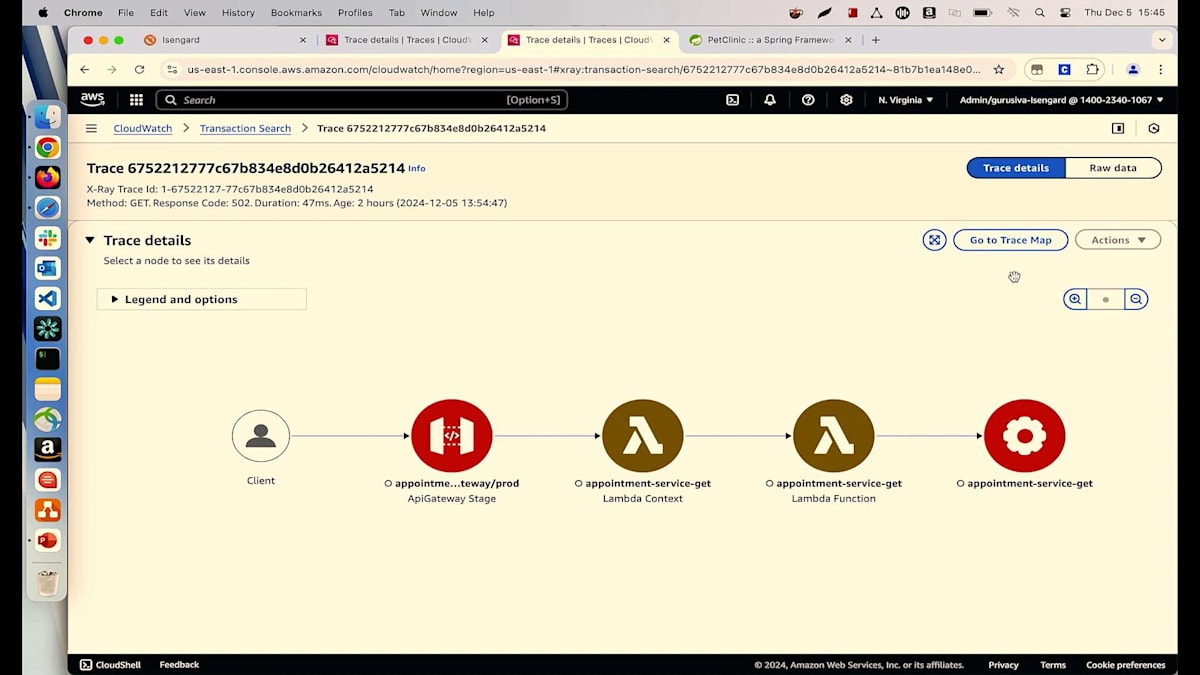Open the N. Virginia region dropdown
The image size is (1200, 675).
click(906, 100)
